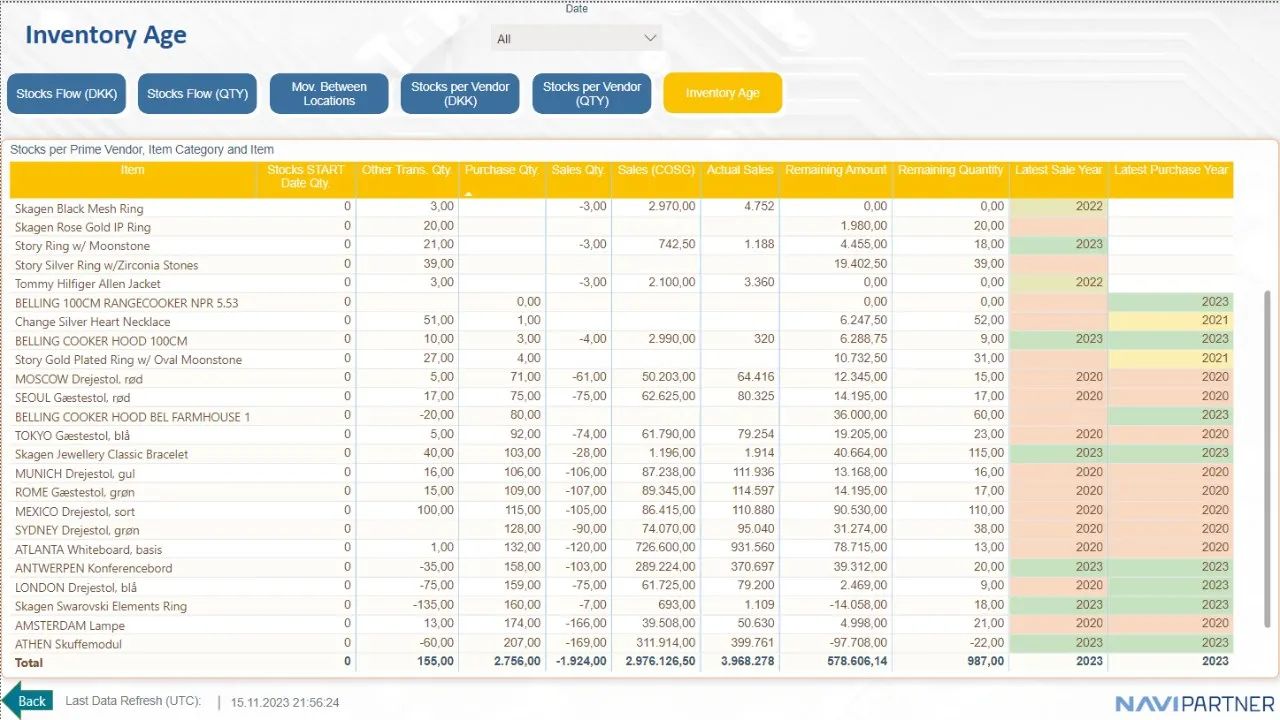Switch to Stocks Flow (DKK) page

coord(67,94)
